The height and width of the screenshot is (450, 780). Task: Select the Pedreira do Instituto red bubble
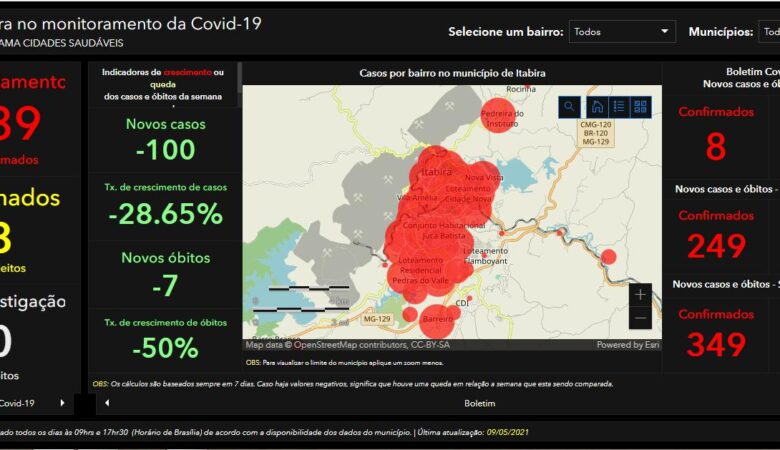click(x=498, y=115)
